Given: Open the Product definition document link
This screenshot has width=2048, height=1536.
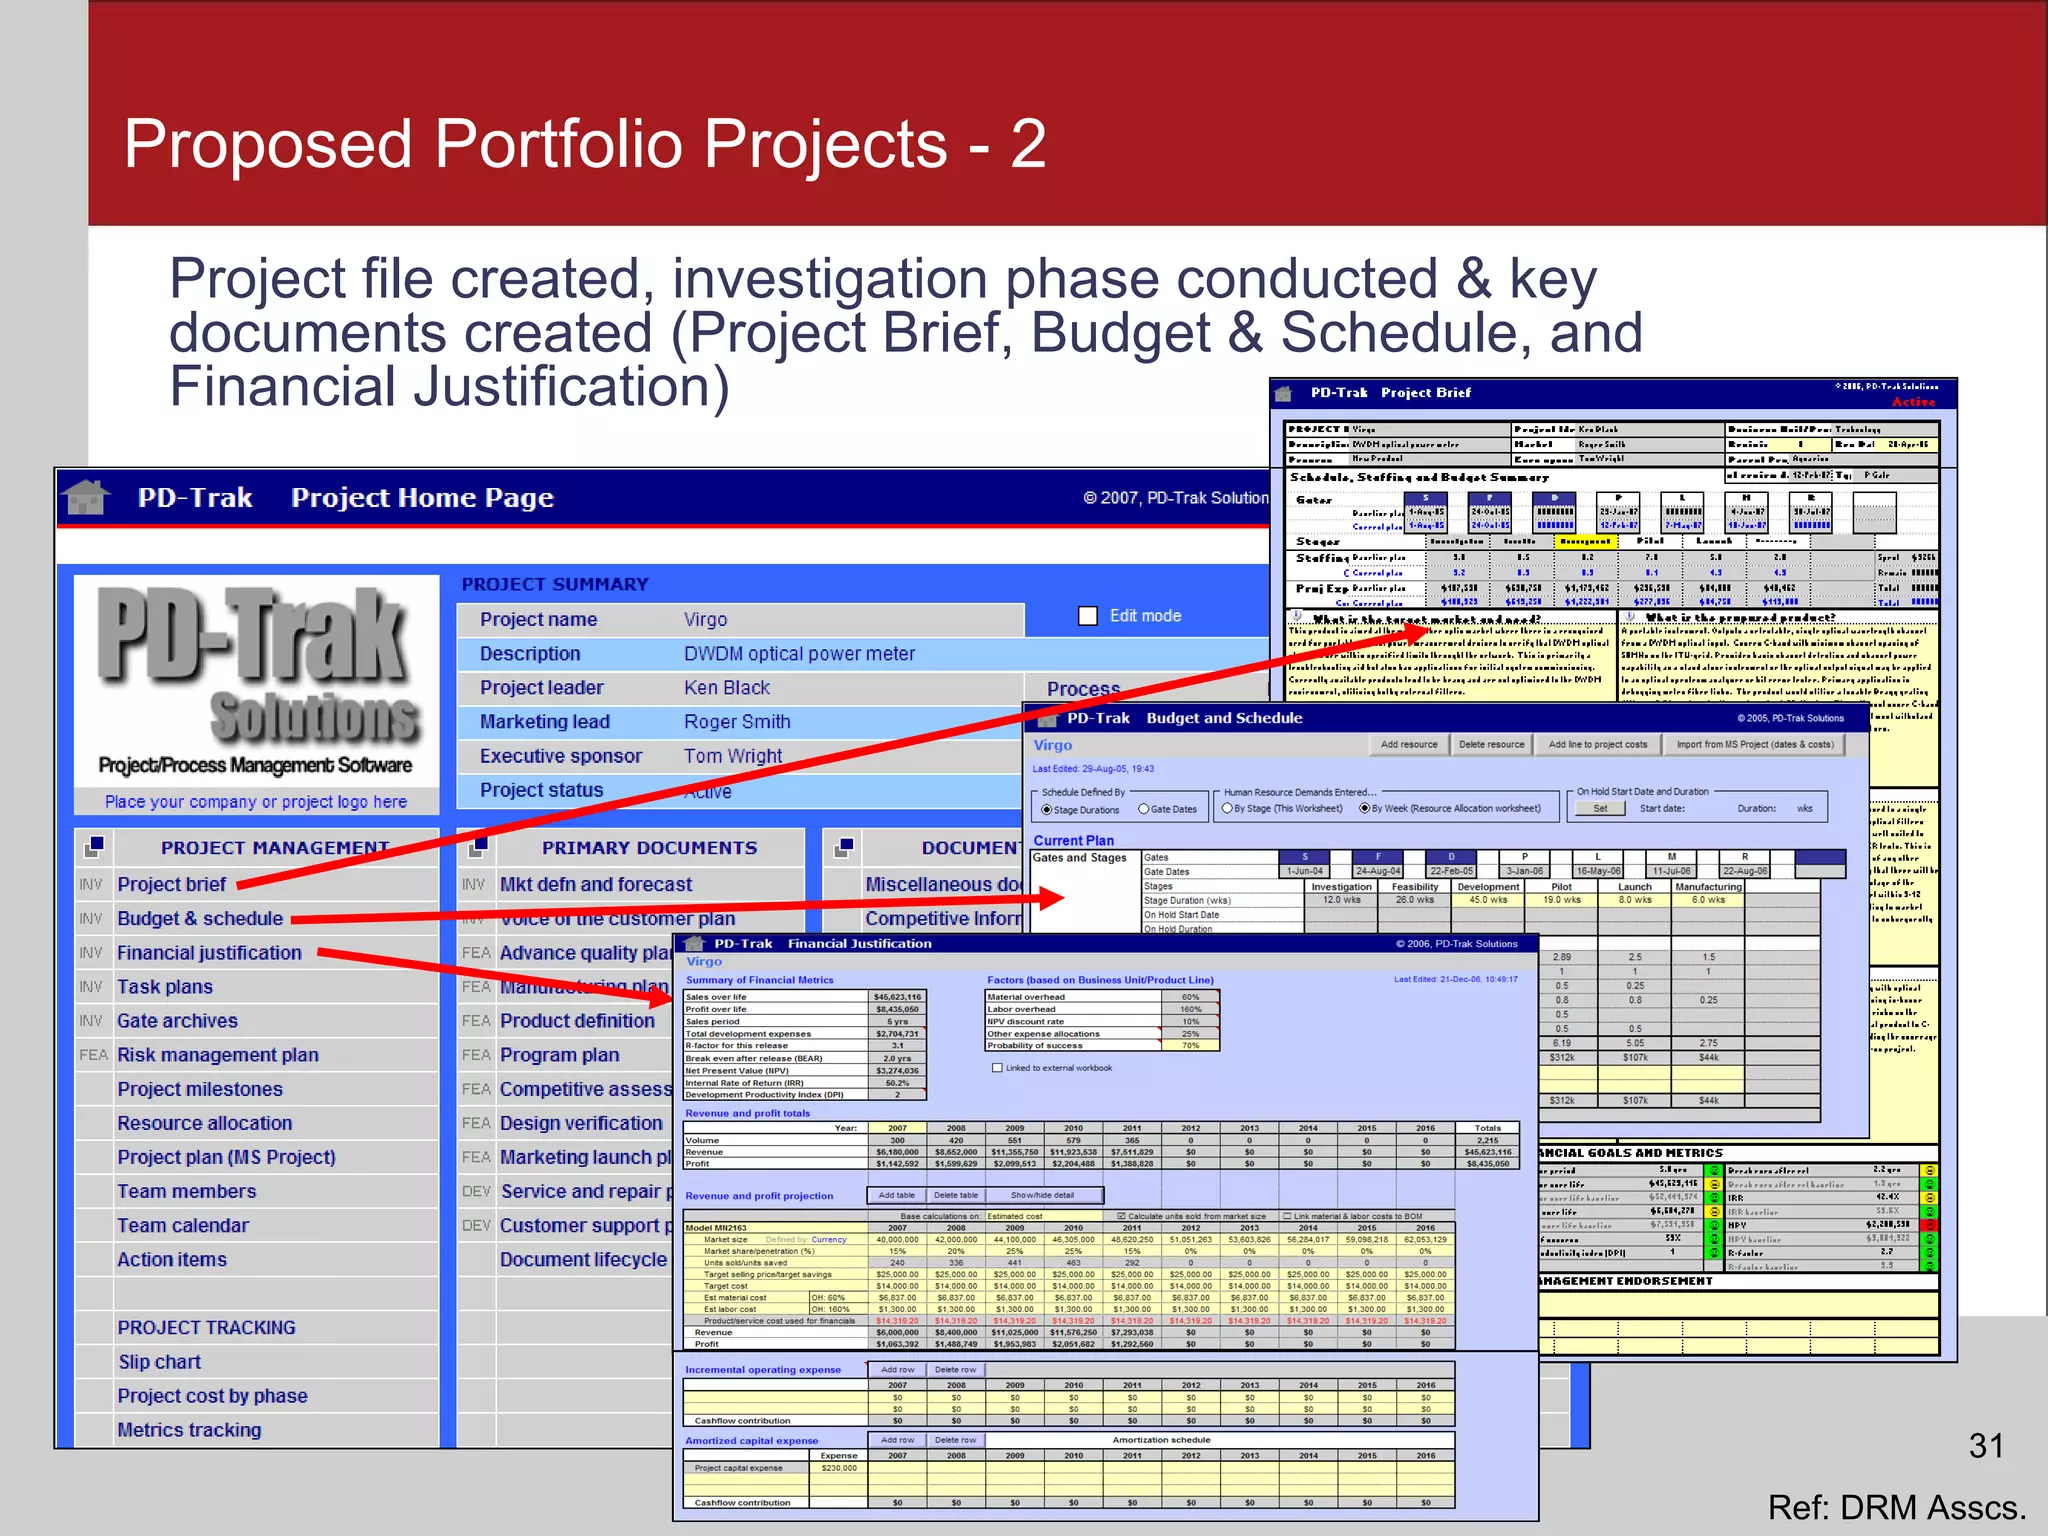Looking at the screenshot, I should point(577,1021).
